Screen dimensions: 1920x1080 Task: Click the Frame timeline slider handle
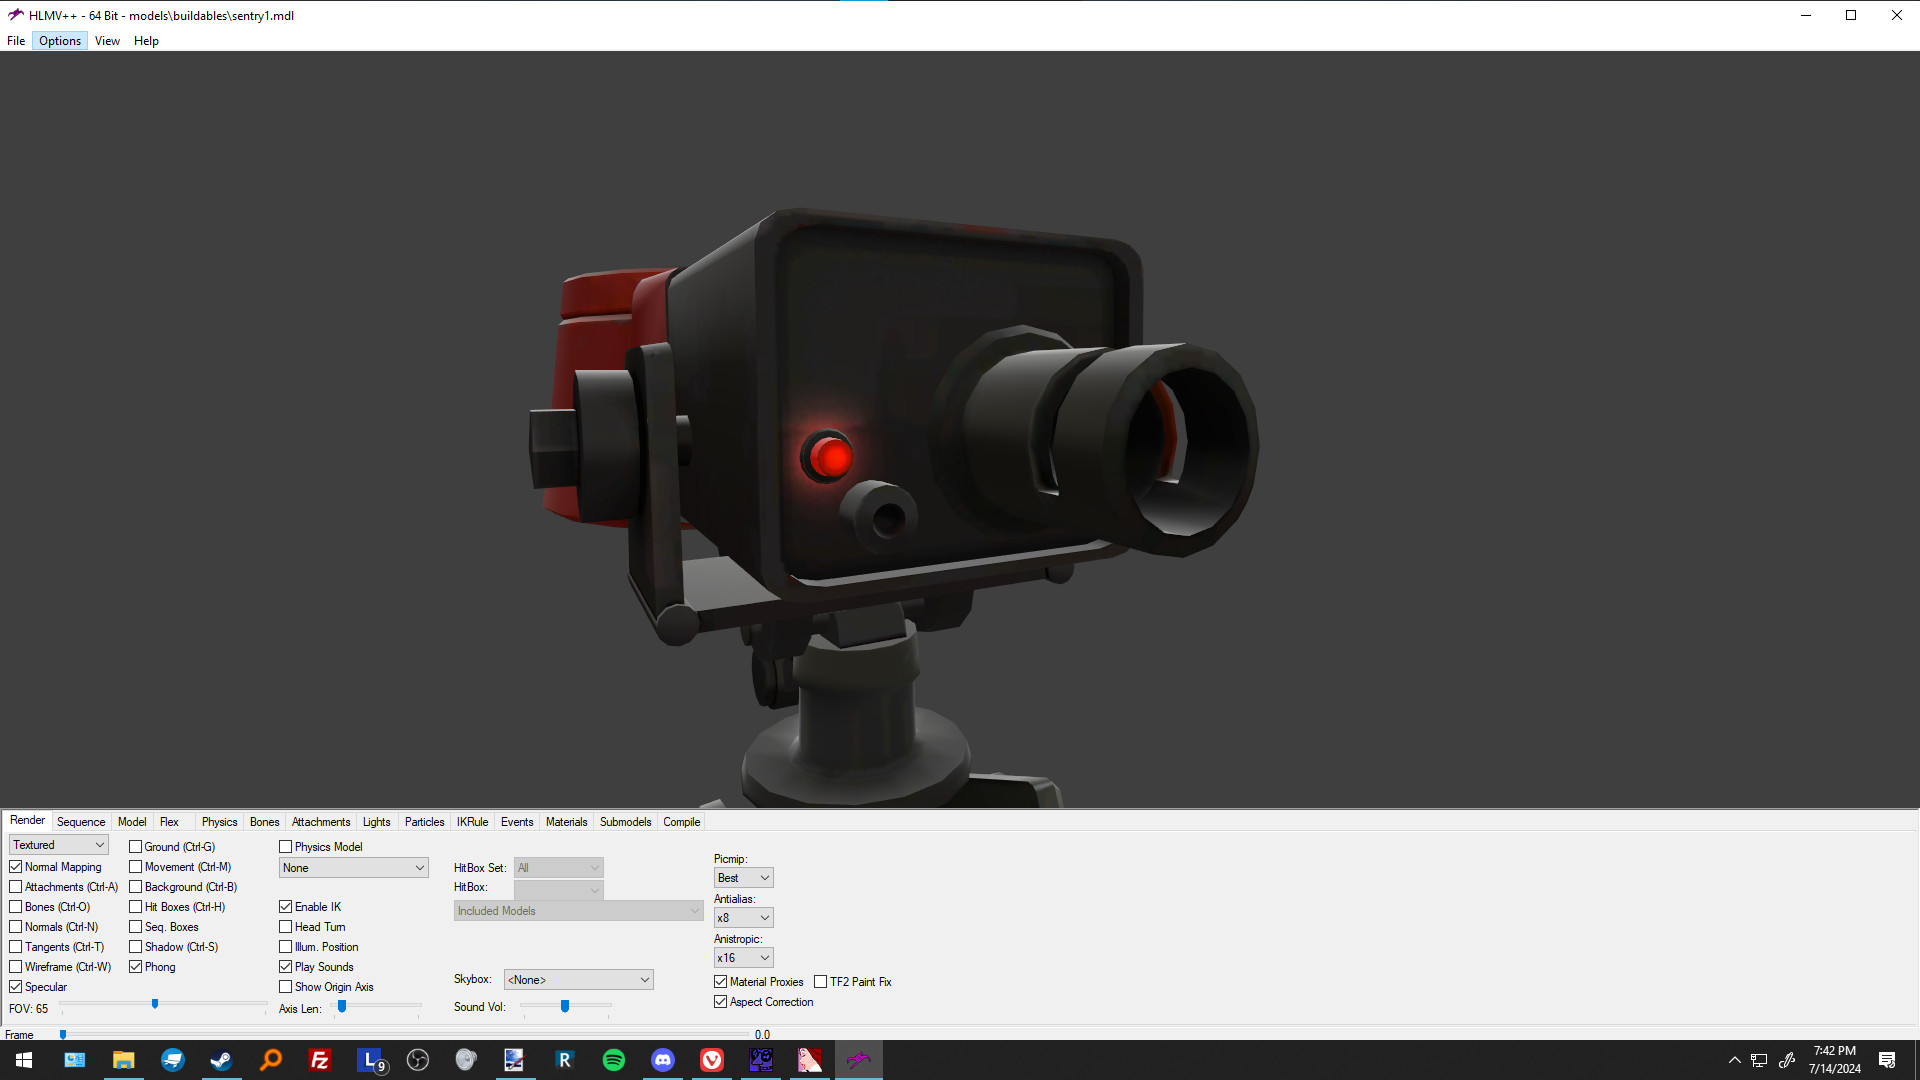63,1035
